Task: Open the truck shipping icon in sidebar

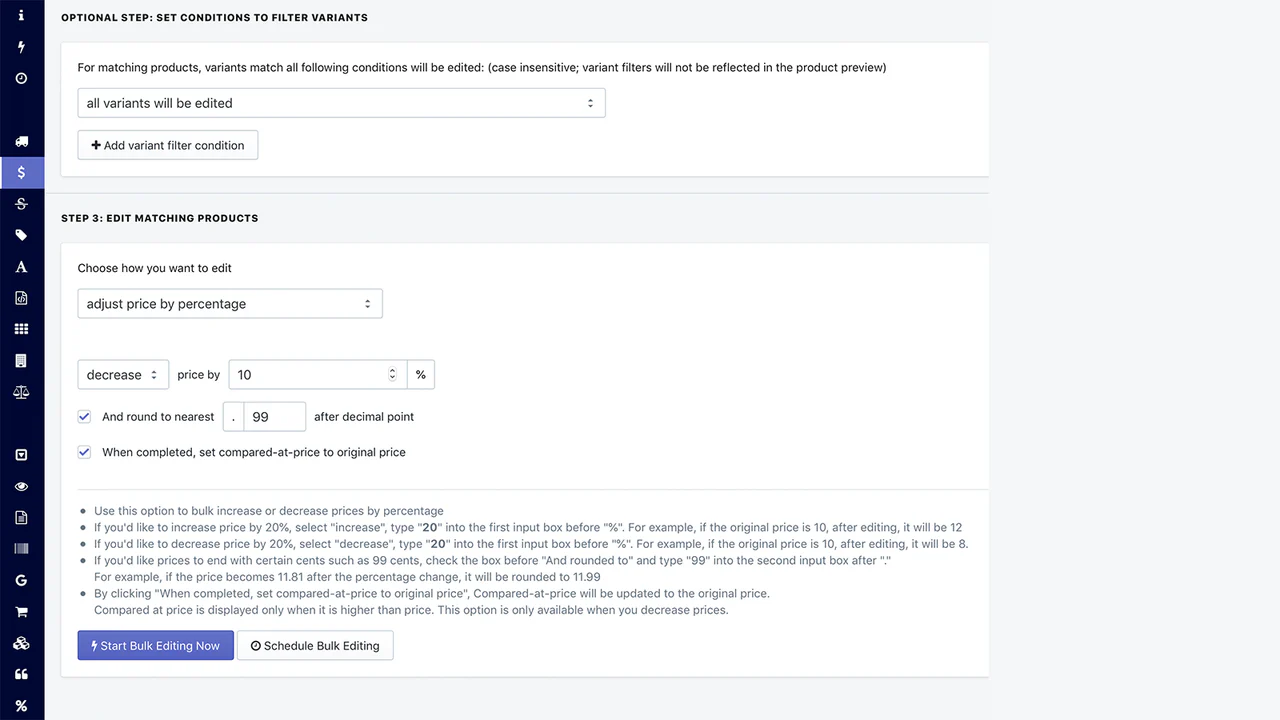Action: tap(21, 141)
